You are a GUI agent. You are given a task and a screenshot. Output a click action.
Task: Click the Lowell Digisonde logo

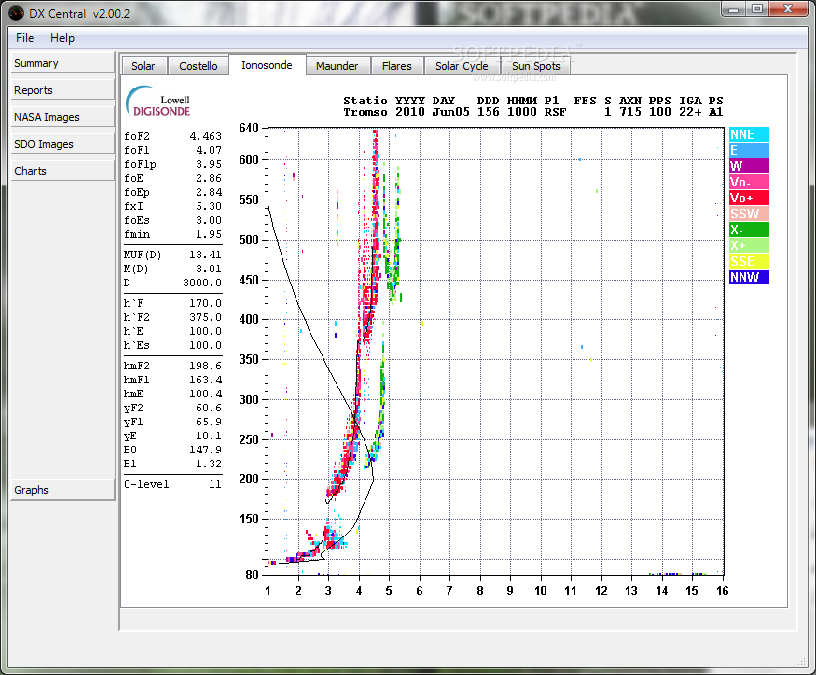tap(158, 101)
